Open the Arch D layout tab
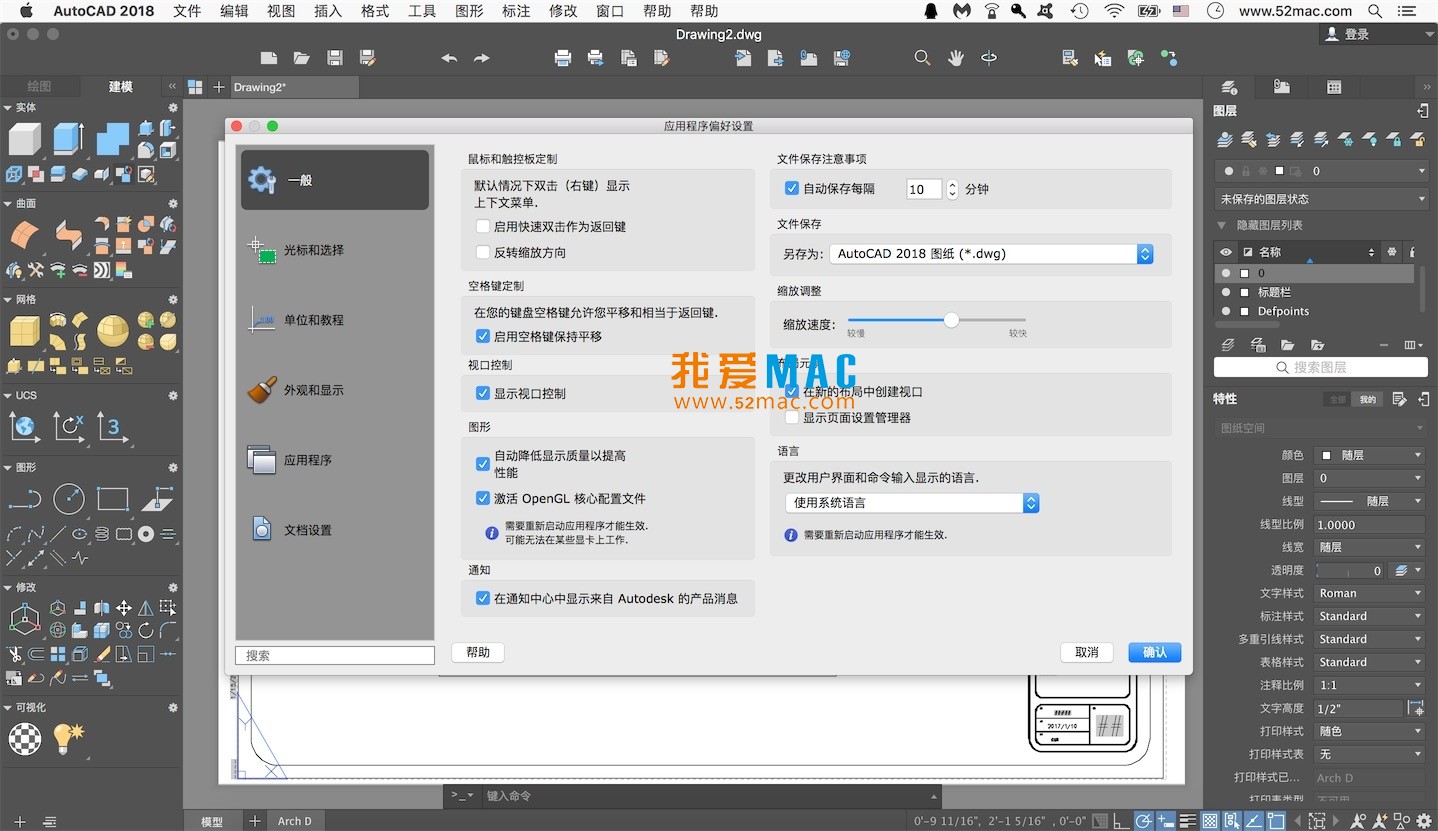Screen dimensions: 1438x831 [x=295, y=821]
